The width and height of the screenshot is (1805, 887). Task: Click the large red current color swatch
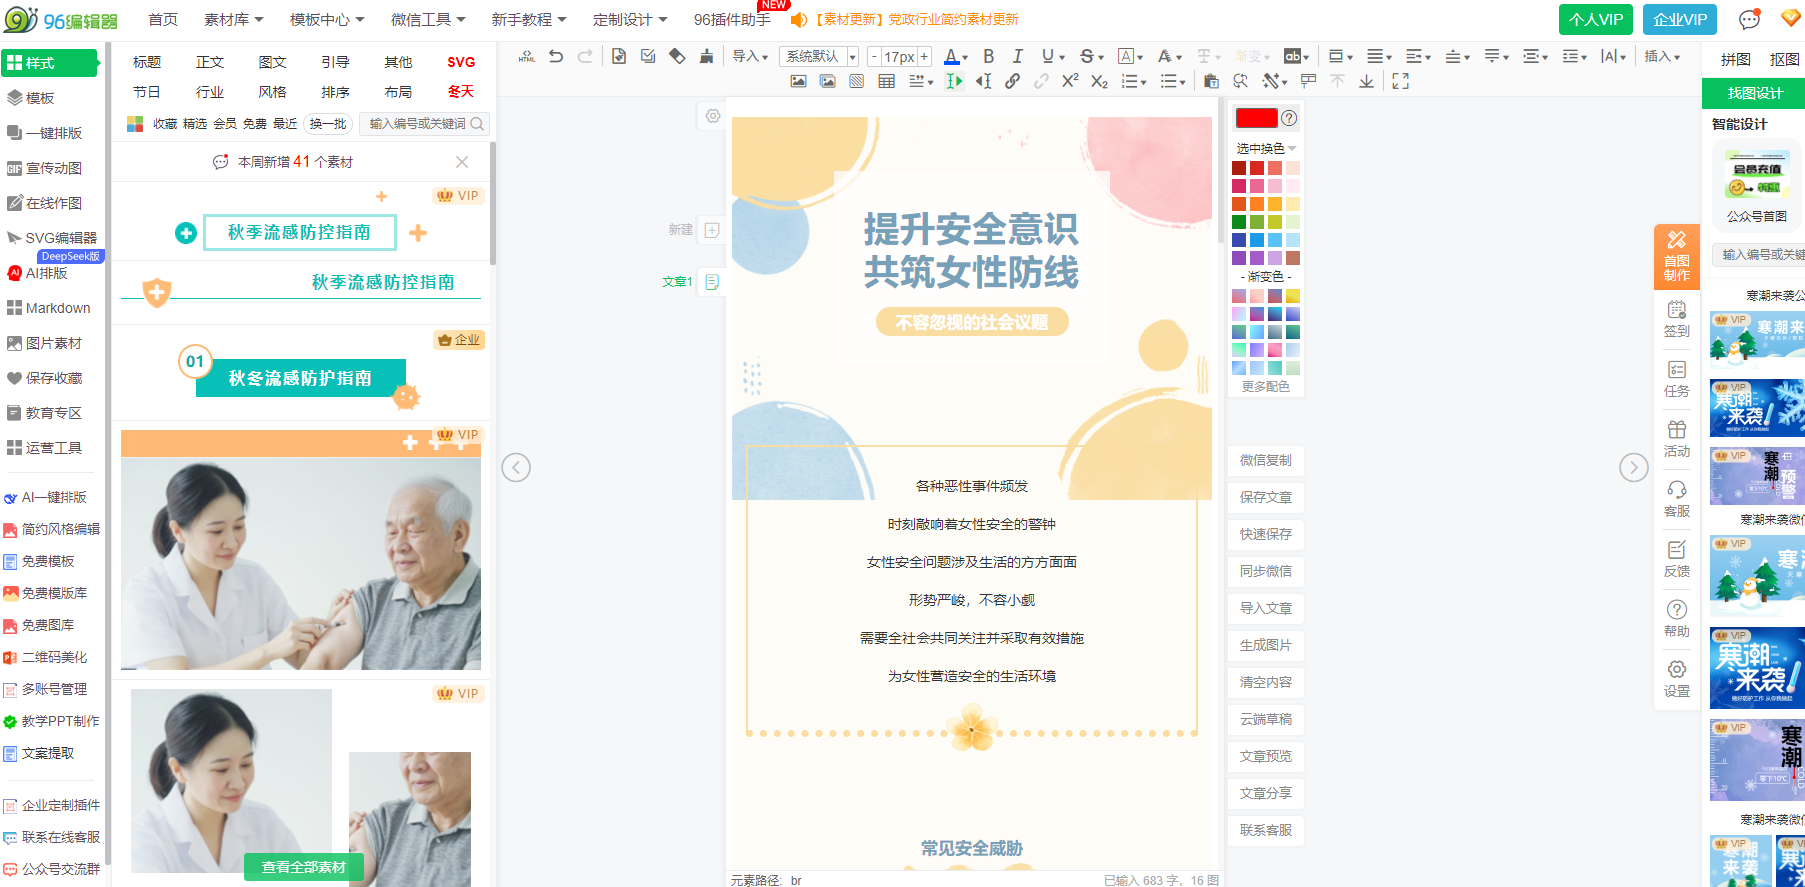(x=1256, y=118)
